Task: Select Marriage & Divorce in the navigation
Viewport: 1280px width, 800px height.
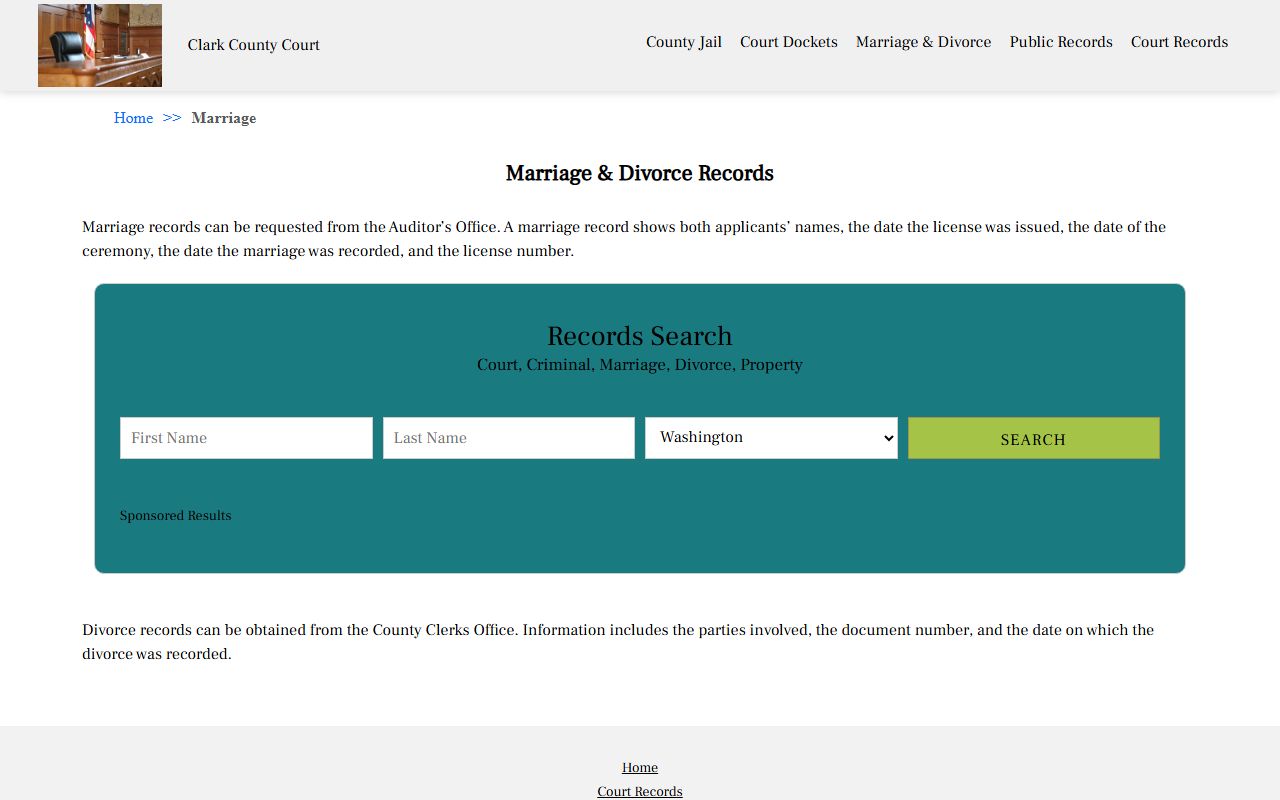Action: pos(924,42)
